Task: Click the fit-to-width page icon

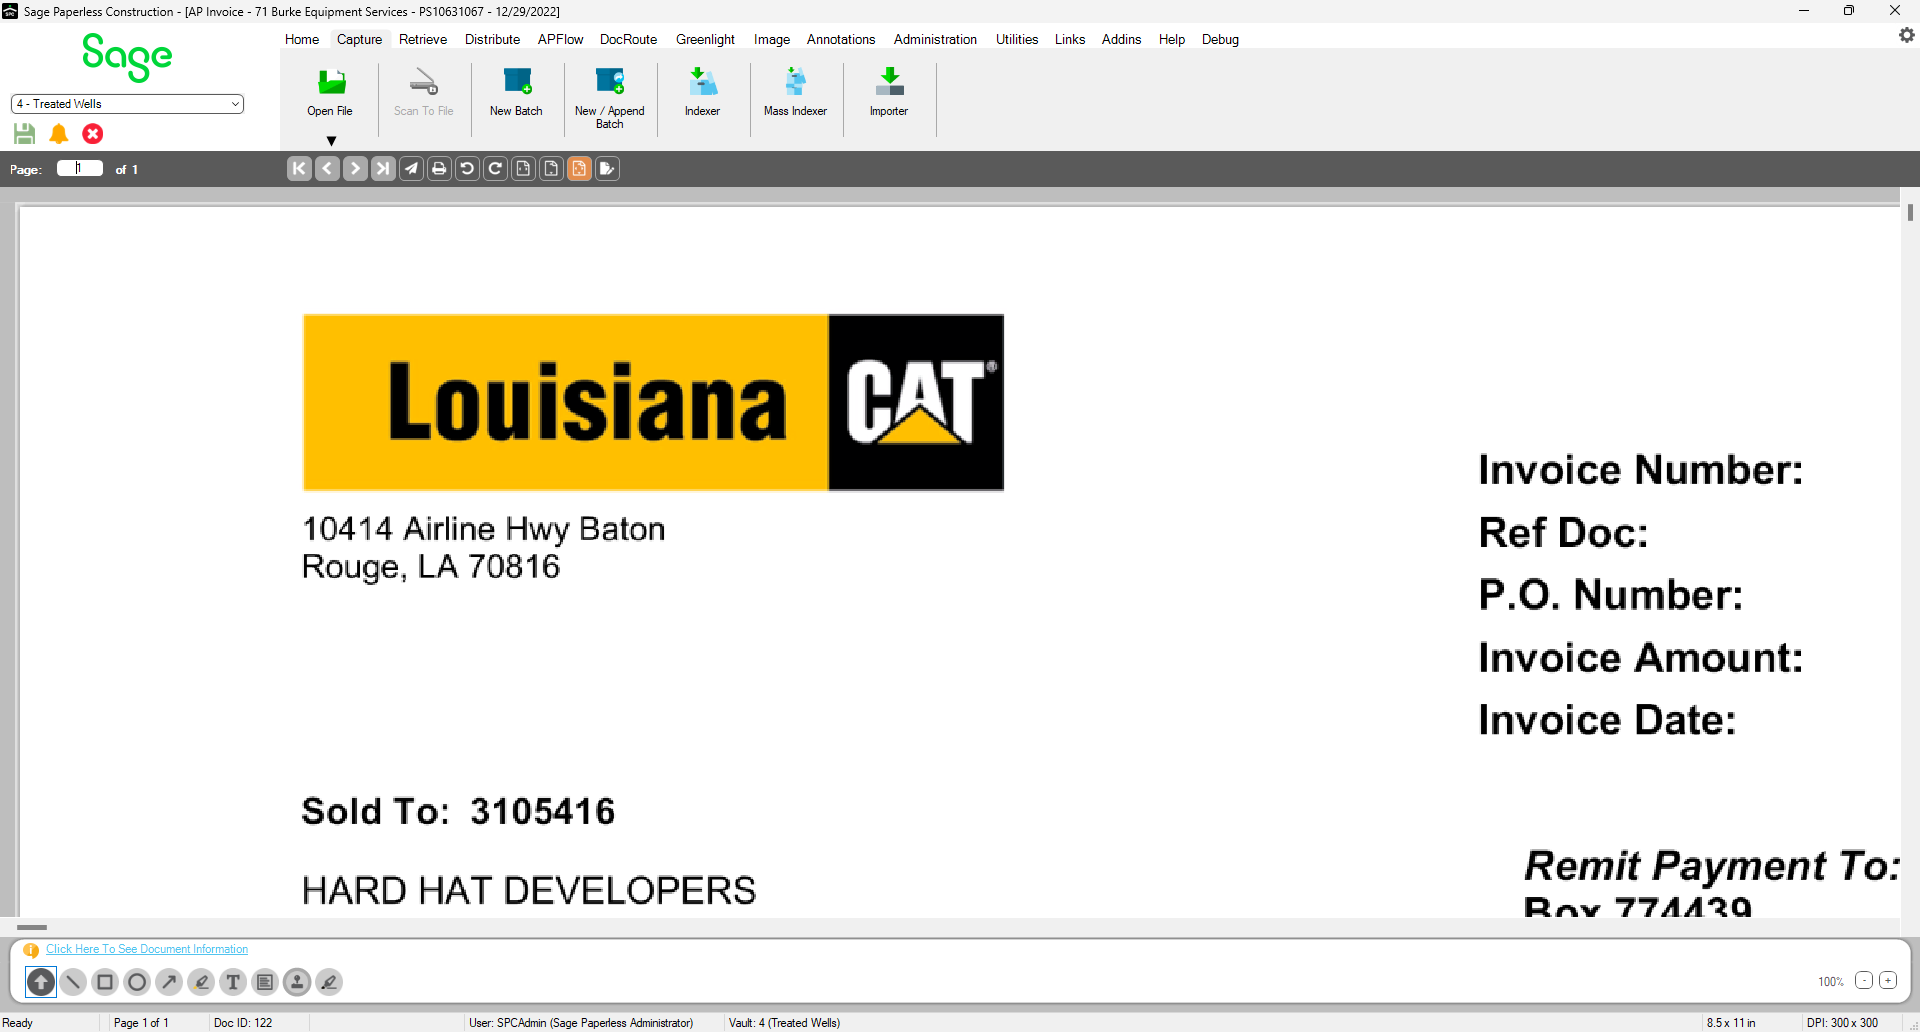Action: pos(523,169)
